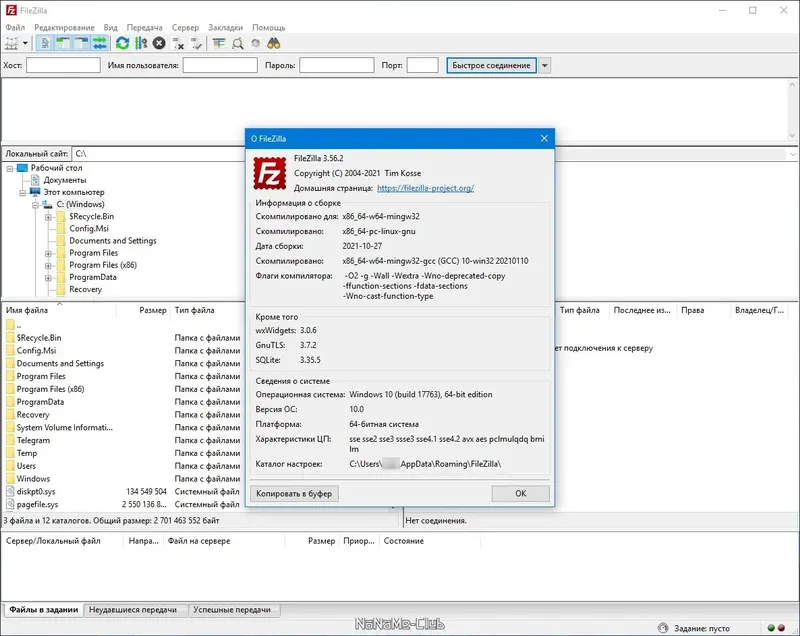The image size is (800, 636).
Task: Open the Помощь menu
Action: click(268, 28)
